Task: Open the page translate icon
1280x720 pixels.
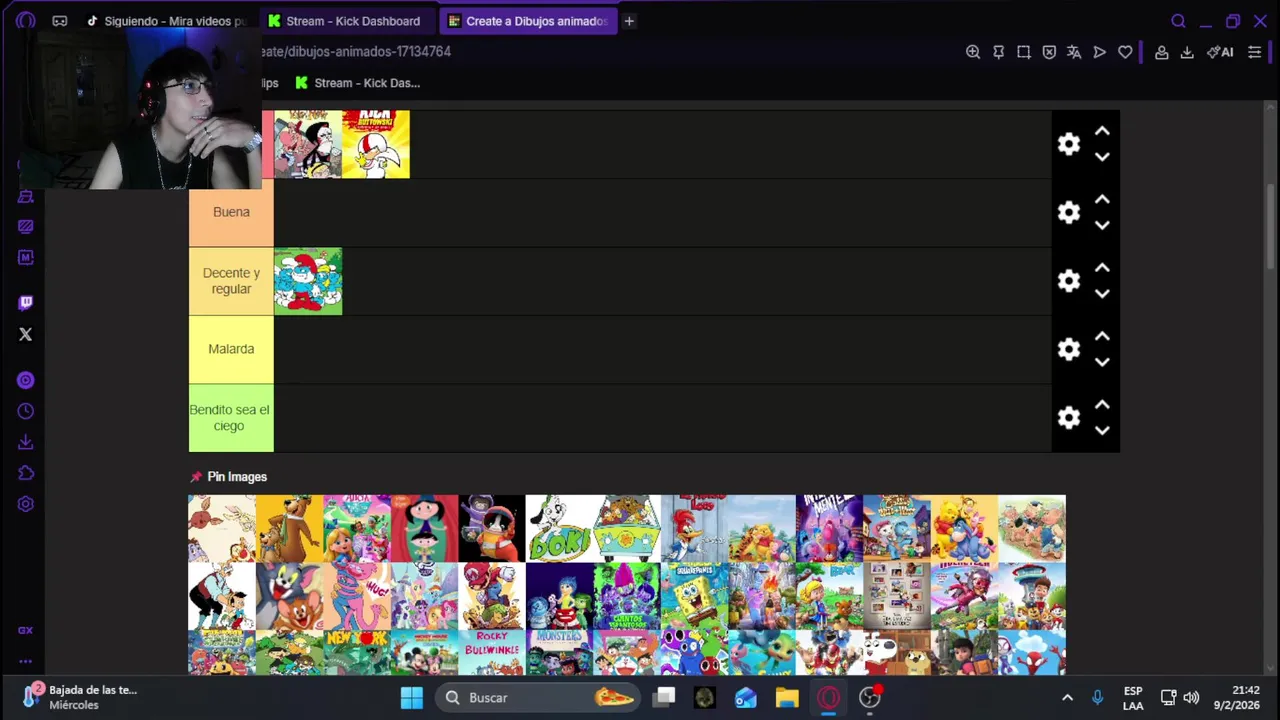Action: pyautogui.click(x=1074, y=52)
